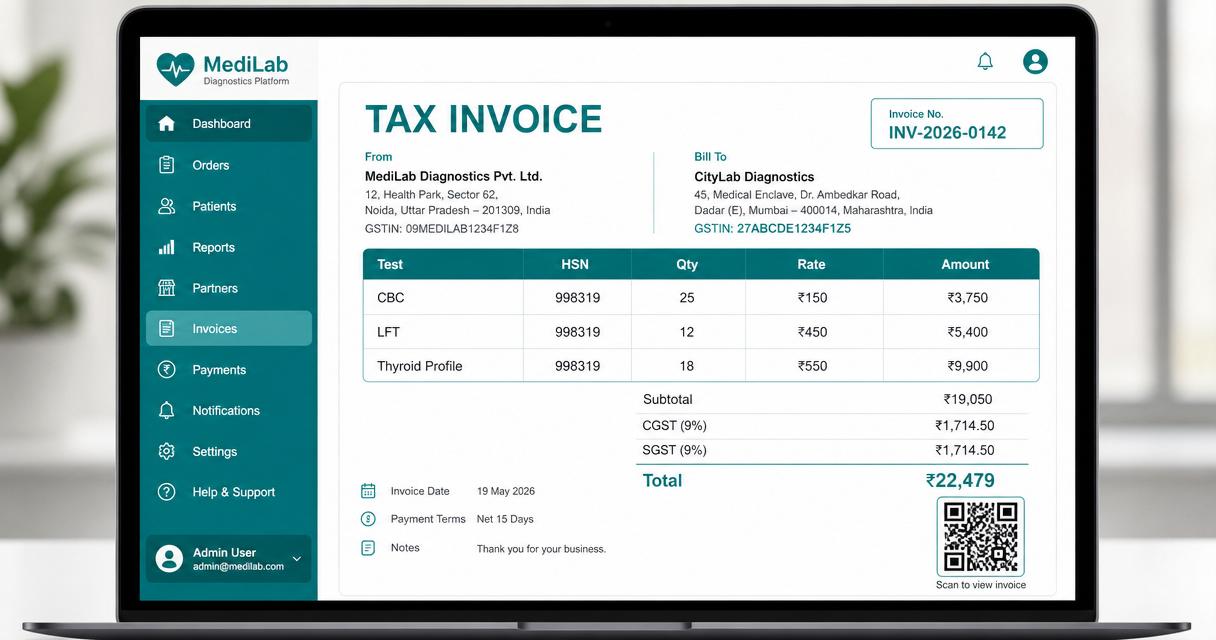Screen dimensions: 1216x640
Task: Click the Invoices document icon in sidebar
Action: click(x=167, y=329)
